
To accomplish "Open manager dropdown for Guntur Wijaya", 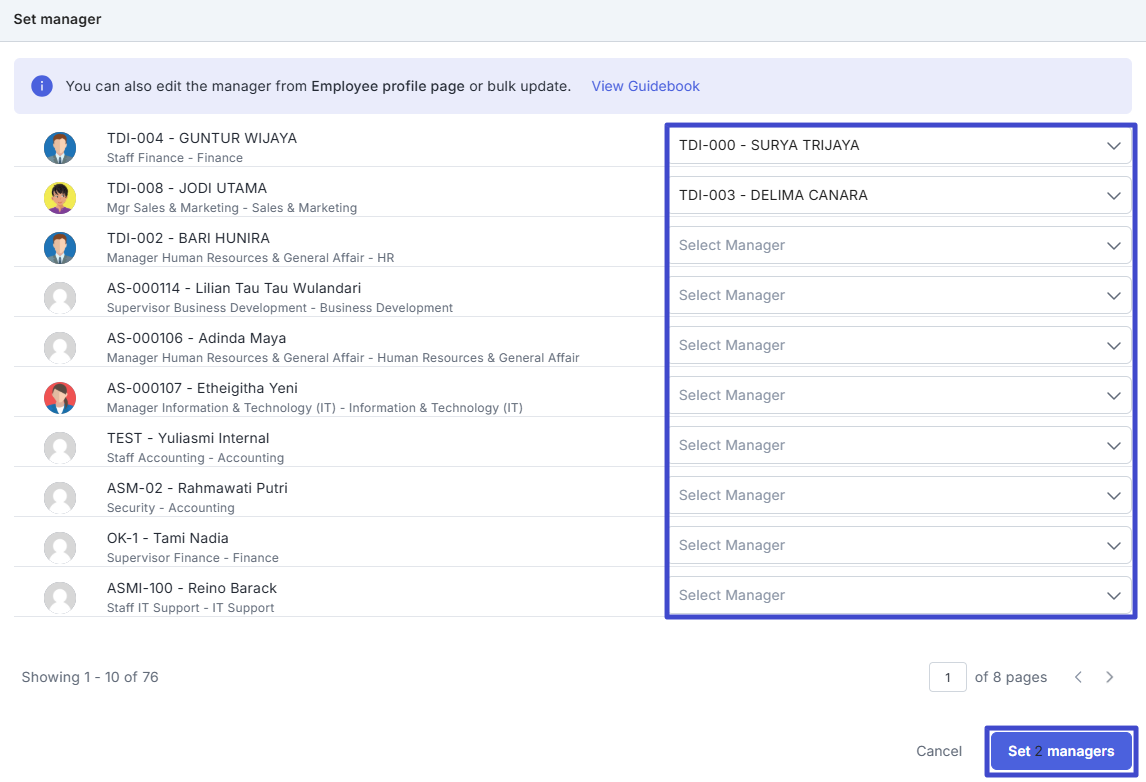I will (x=899, y=146).
